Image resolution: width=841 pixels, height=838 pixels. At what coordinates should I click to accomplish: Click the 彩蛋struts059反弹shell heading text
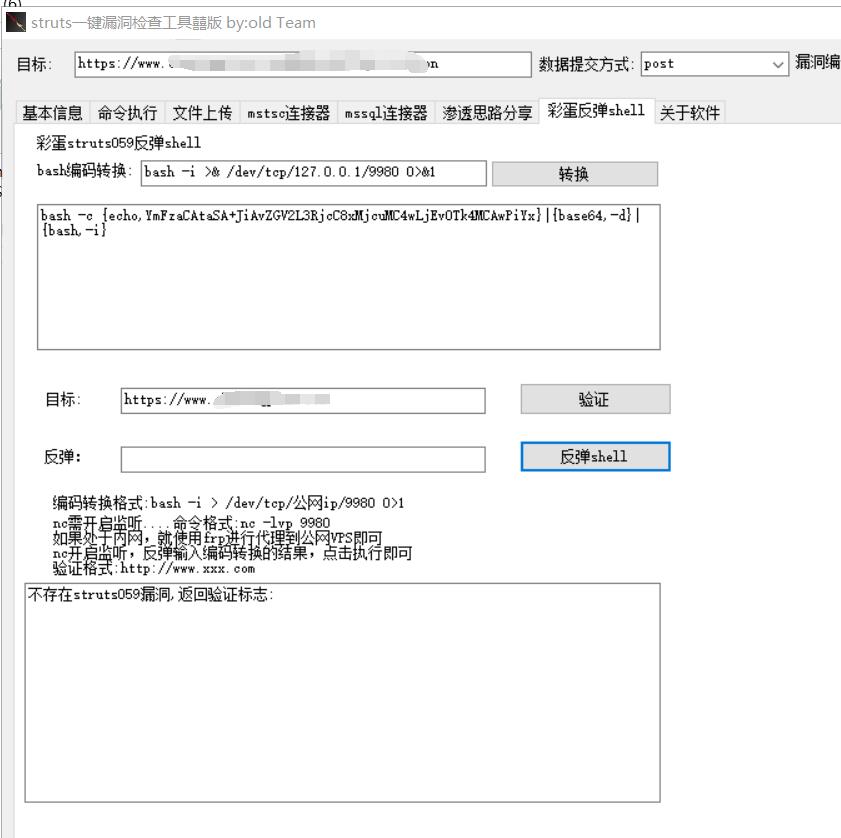point(118,143)
